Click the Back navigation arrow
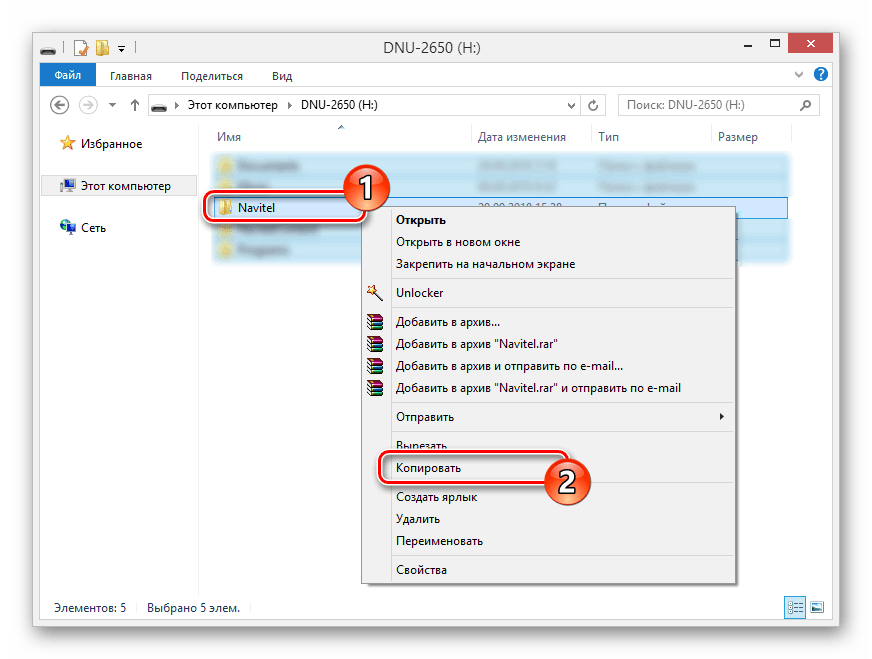This screenshot has height=659, width=872. click(60, 105)
